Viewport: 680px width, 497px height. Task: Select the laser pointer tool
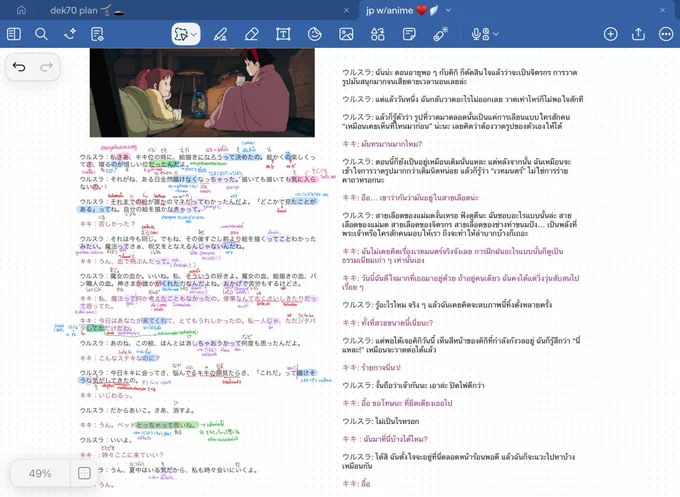click(x=440, y=34)
